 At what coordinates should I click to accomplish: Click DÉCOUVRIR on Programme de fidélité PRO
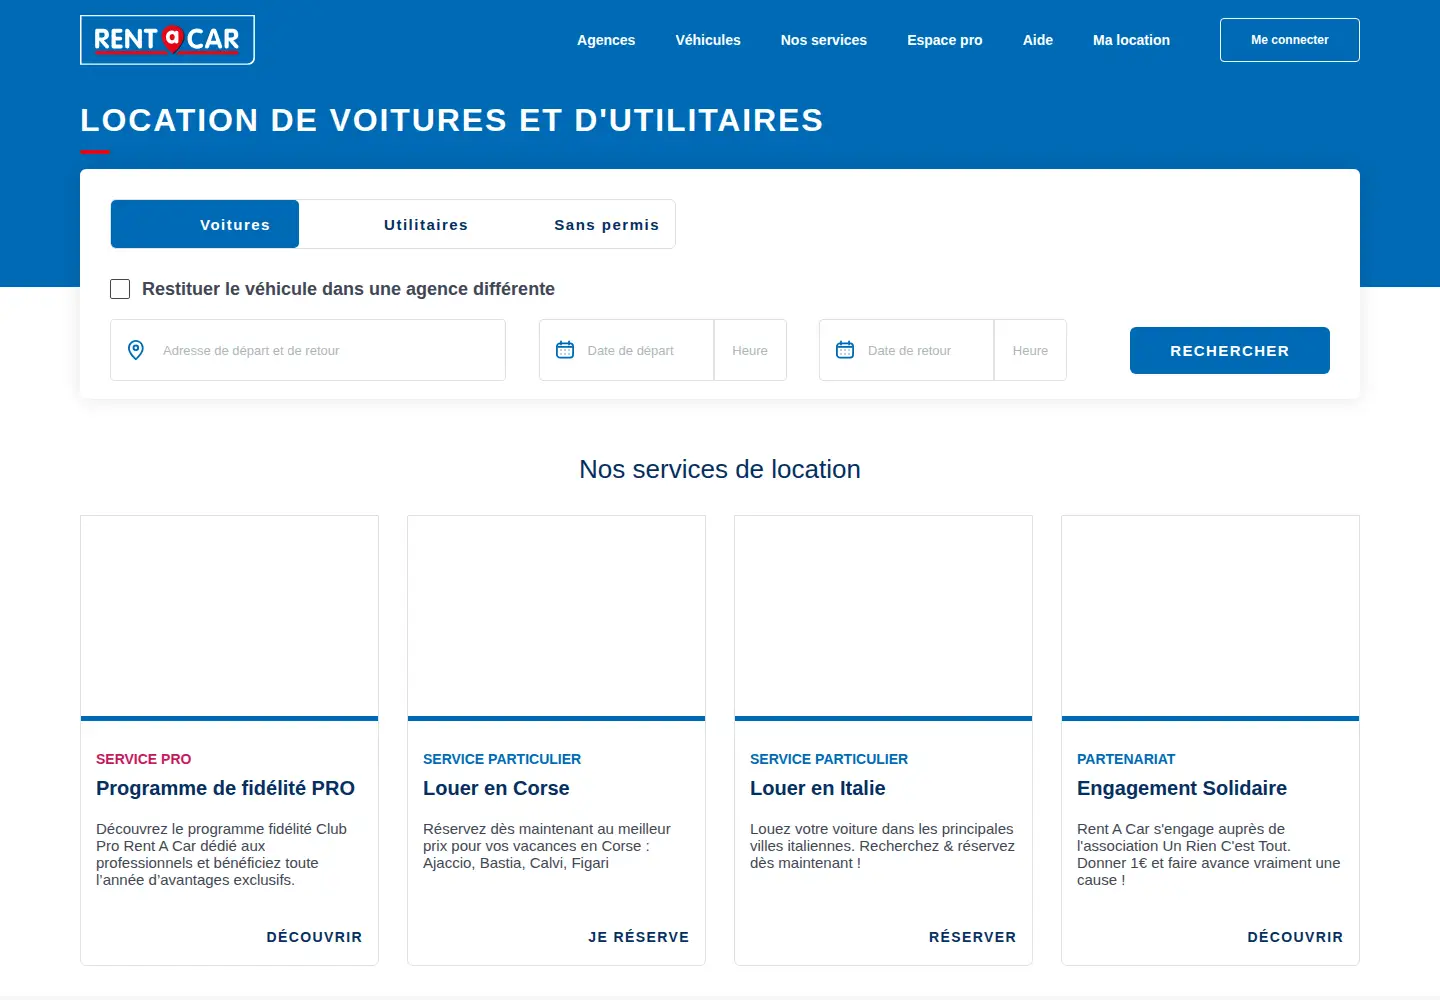pyautogui.click(x=314, y=937)
